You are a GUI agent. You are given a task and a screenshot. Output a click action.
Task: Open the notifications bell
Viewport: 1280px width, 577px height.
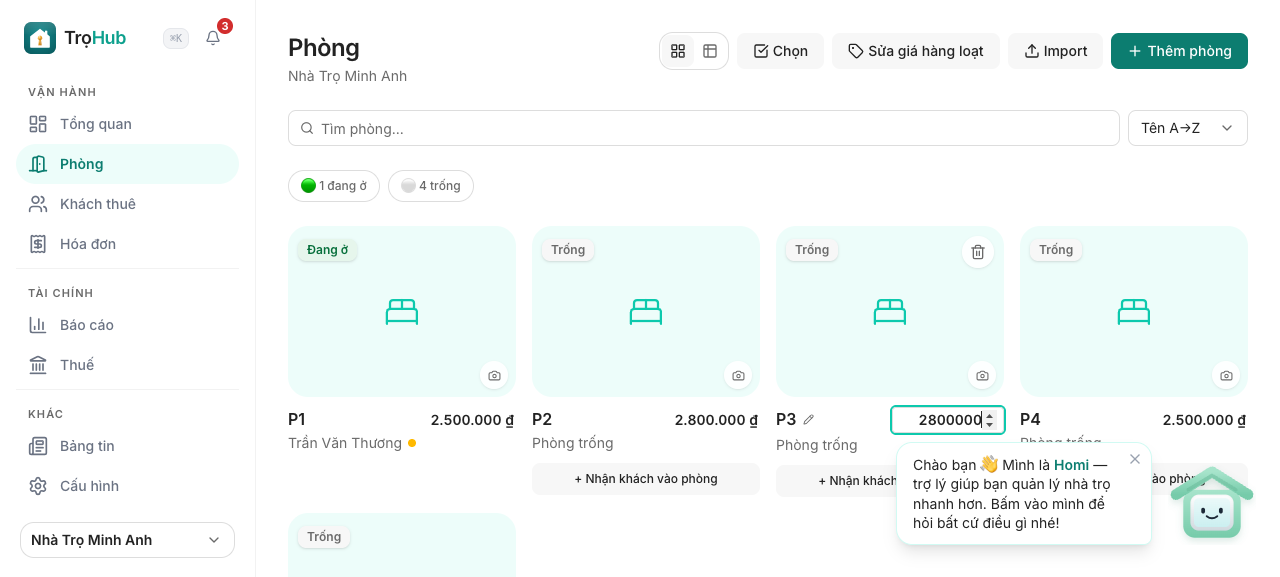pos(213,38)
